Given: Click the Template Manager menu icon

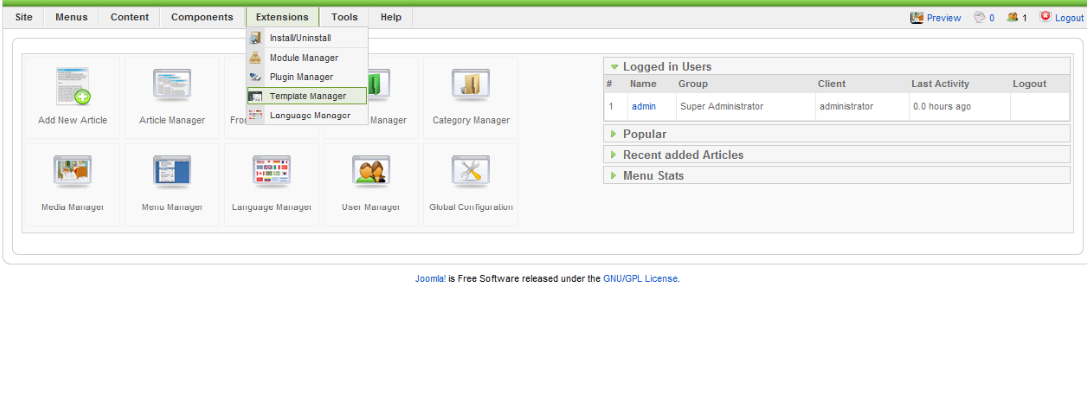Looking at the screenshot, I should click(x=255, y=96).
